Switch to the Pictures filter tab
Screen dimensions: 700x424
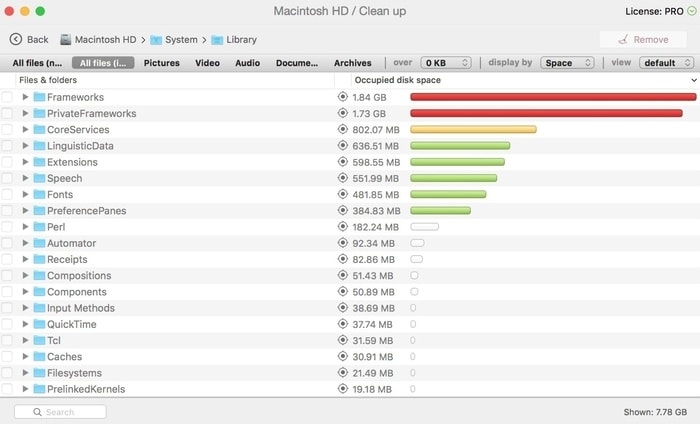click(x=161, y=63)
